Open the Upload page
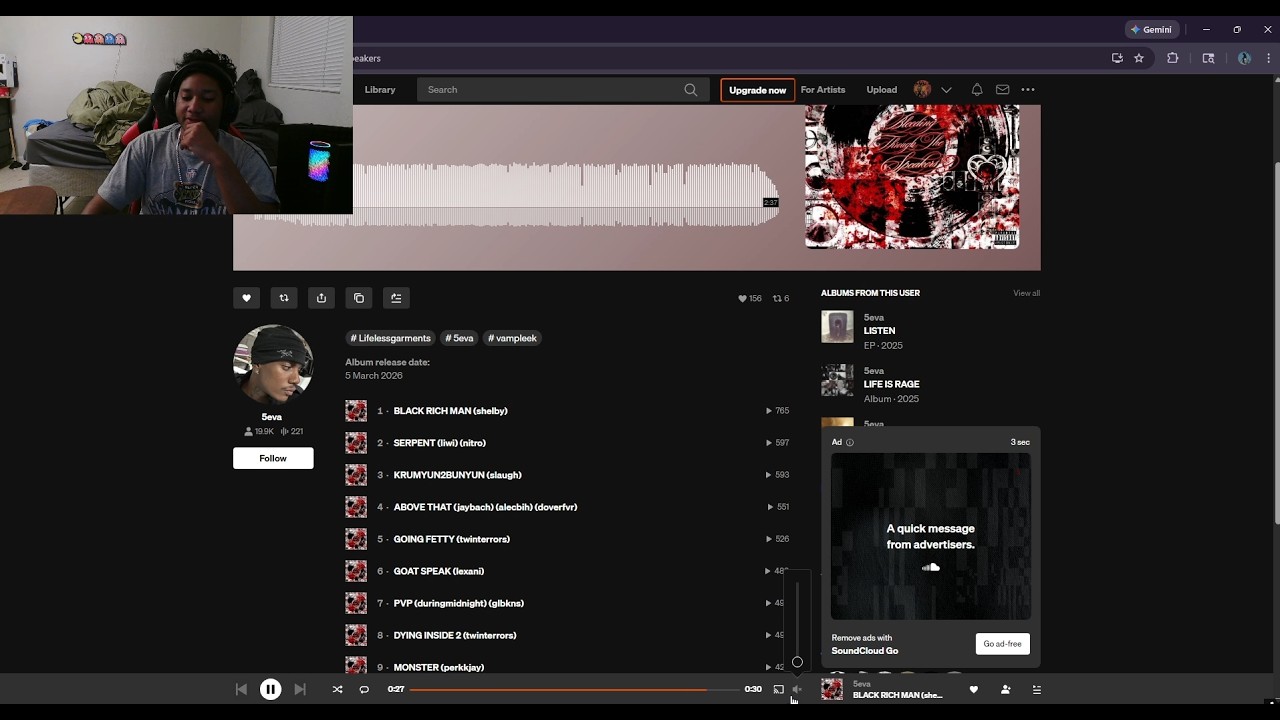The image size is (1280, 720). pyautogui.click(x=881, y=90)
